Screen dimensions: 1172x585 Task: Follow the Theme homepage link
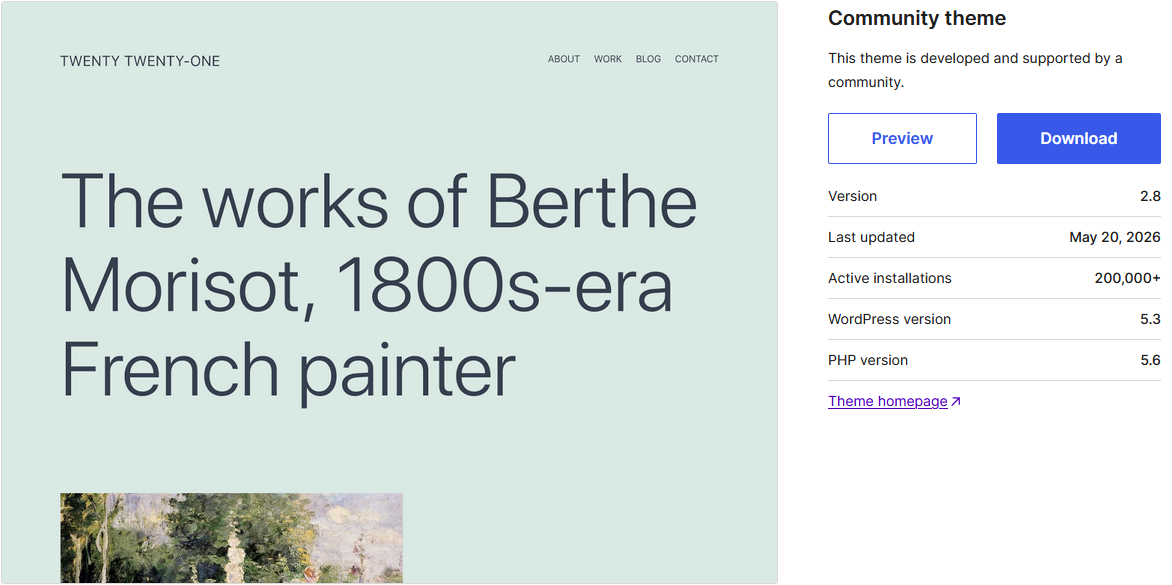[x=888, y=401]
